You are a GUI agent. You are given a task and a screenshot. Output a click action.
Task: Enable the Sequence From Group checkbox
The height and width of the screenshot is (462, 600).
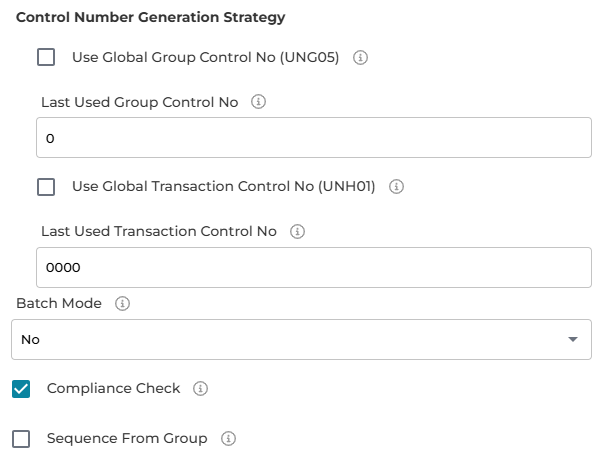point(21,439)
